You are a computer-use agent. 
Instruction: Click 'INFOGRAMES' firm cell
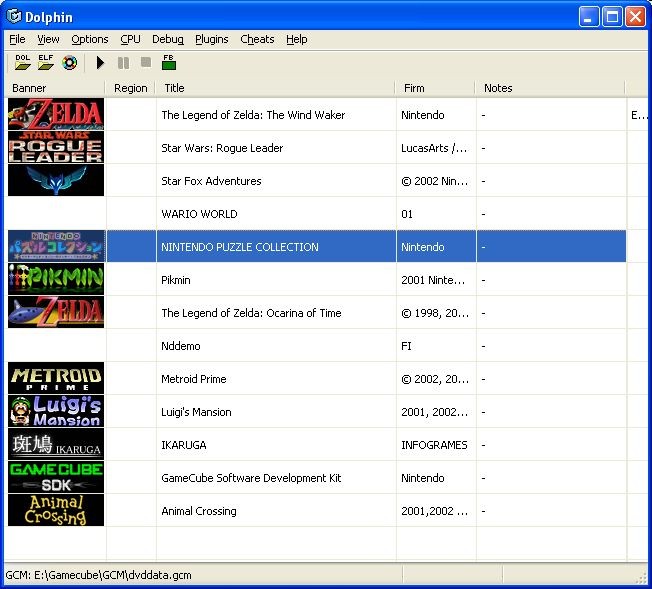point(434,445)
